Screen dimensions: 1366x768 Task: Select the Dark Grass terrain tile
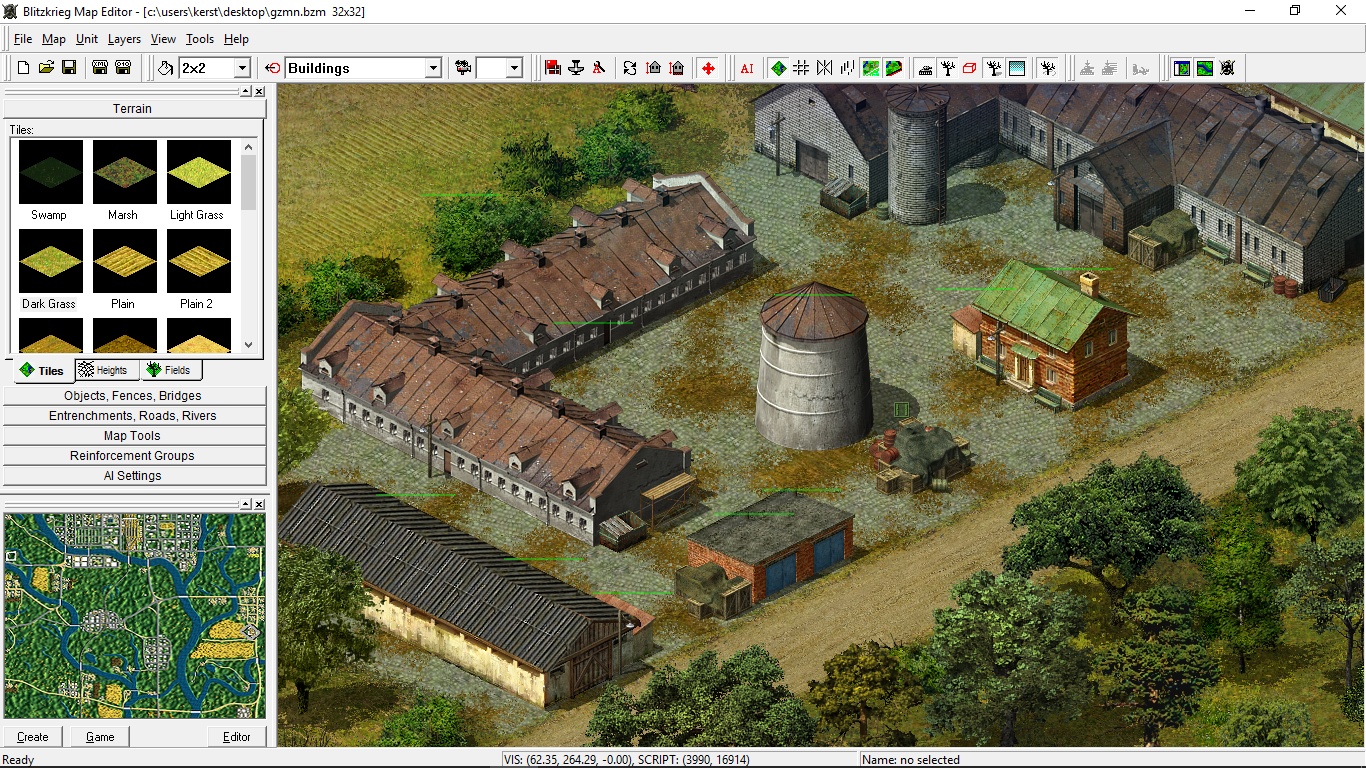click(x=49, y=269)
